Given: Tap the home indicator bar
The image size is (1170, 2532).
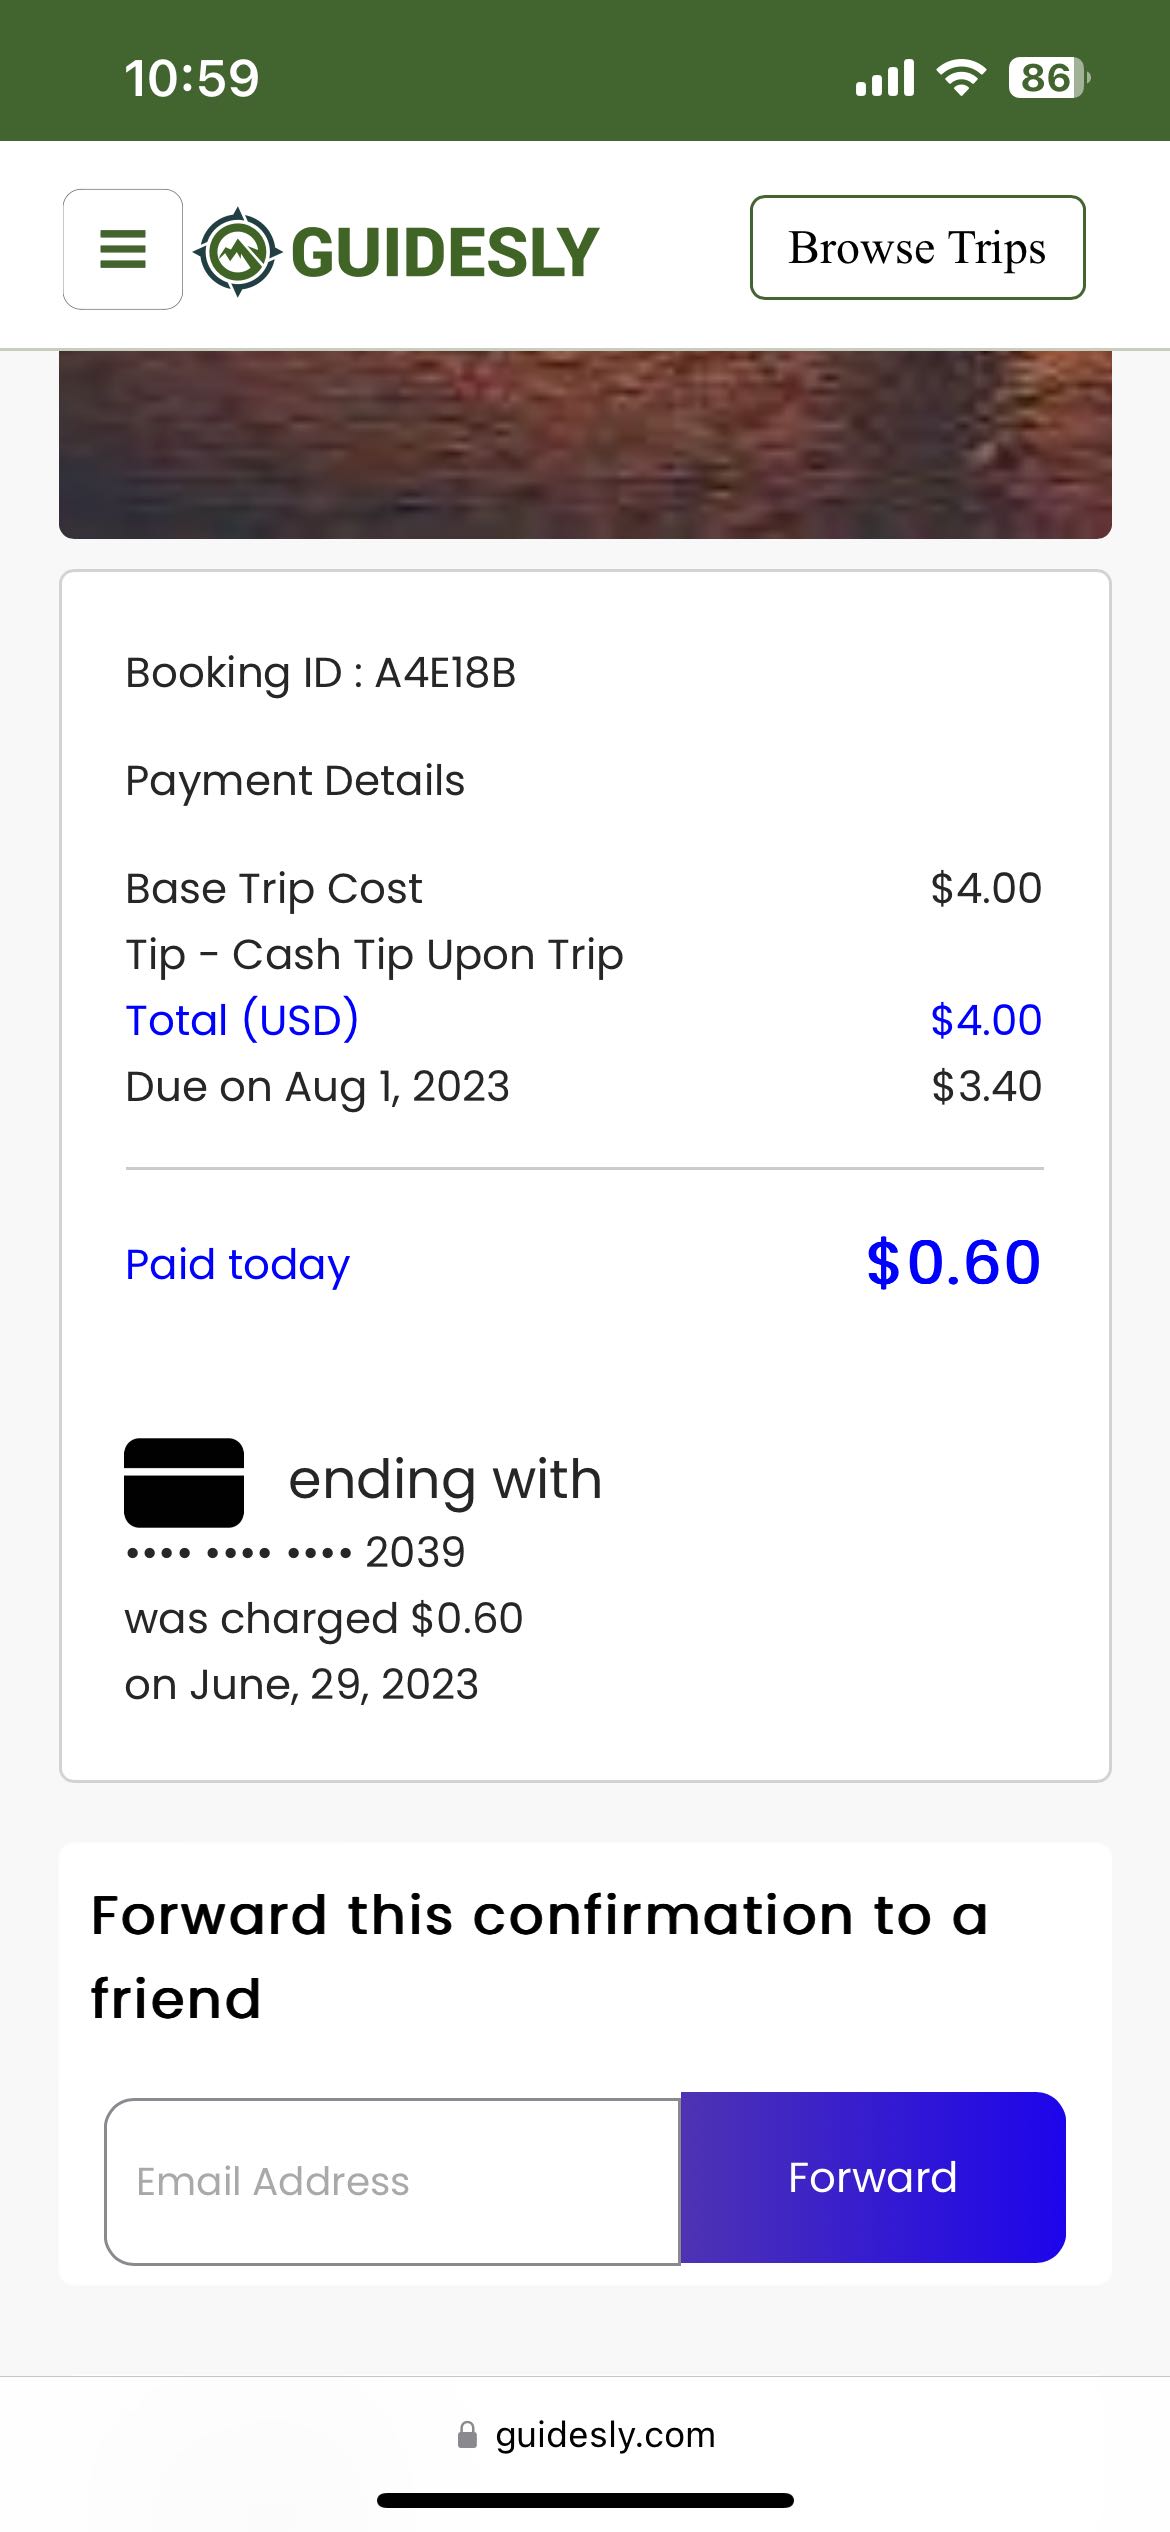Looking at the screenshot, I should click(585, 2500).
